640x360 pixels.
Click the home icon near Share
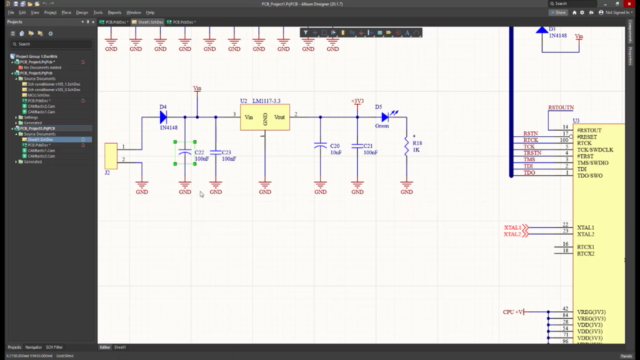[x=574, y=13]
